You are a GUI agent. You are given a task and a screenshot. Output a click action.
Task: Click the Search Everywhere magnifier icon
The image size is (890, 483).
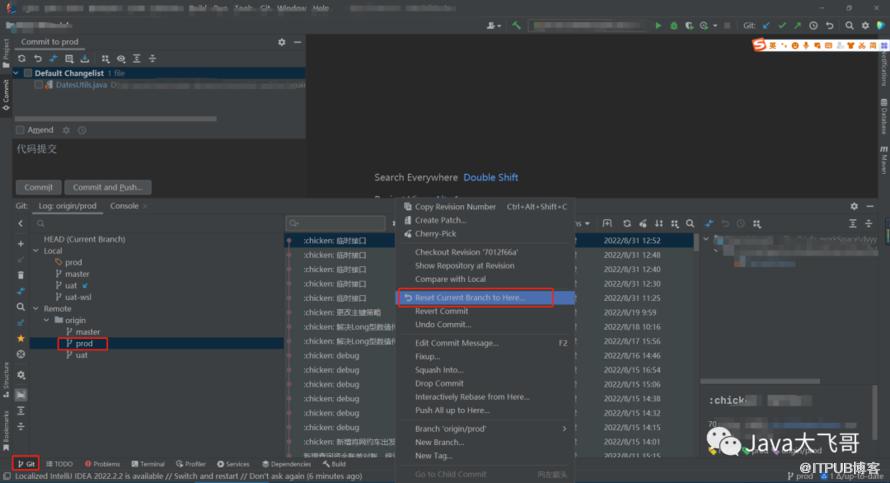click(x=849, y=26)
